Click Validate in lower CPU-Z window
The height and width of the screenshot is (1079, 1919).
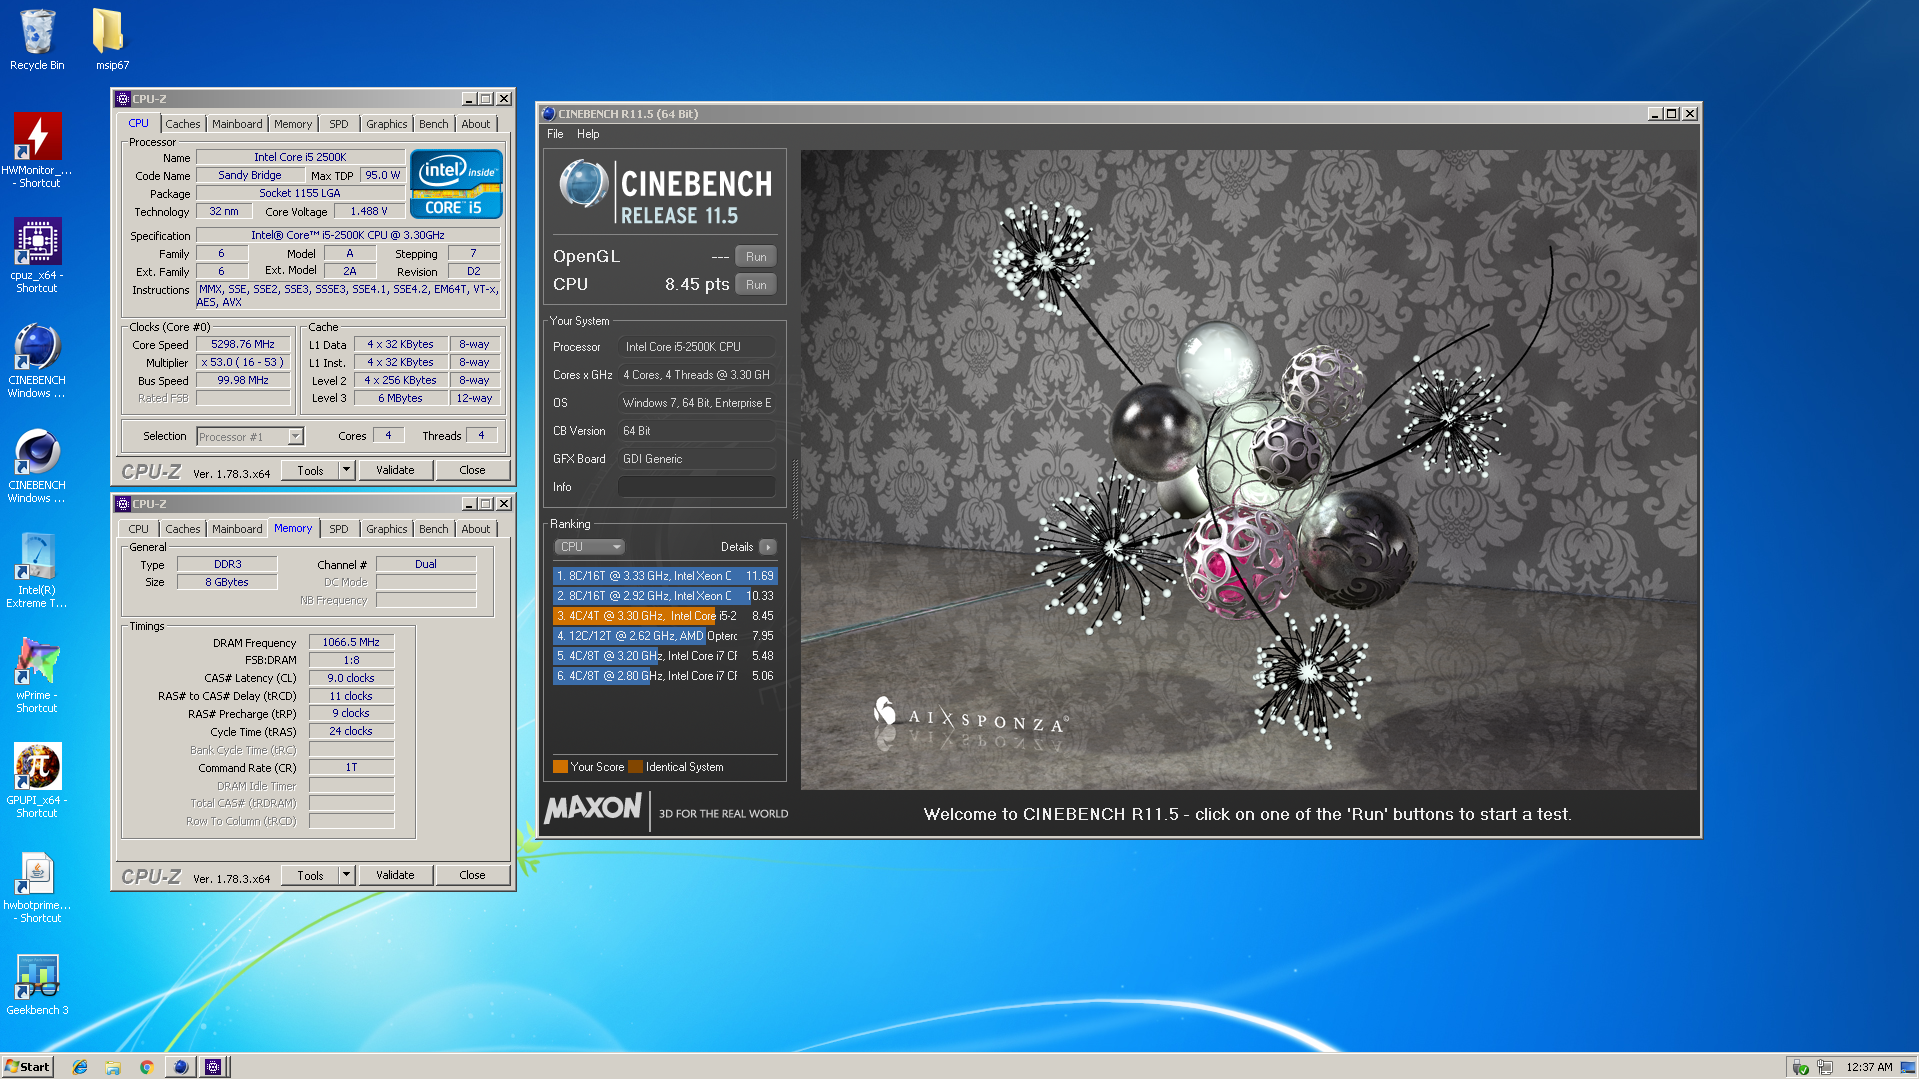pyautogui.click(x=395, y=875)
